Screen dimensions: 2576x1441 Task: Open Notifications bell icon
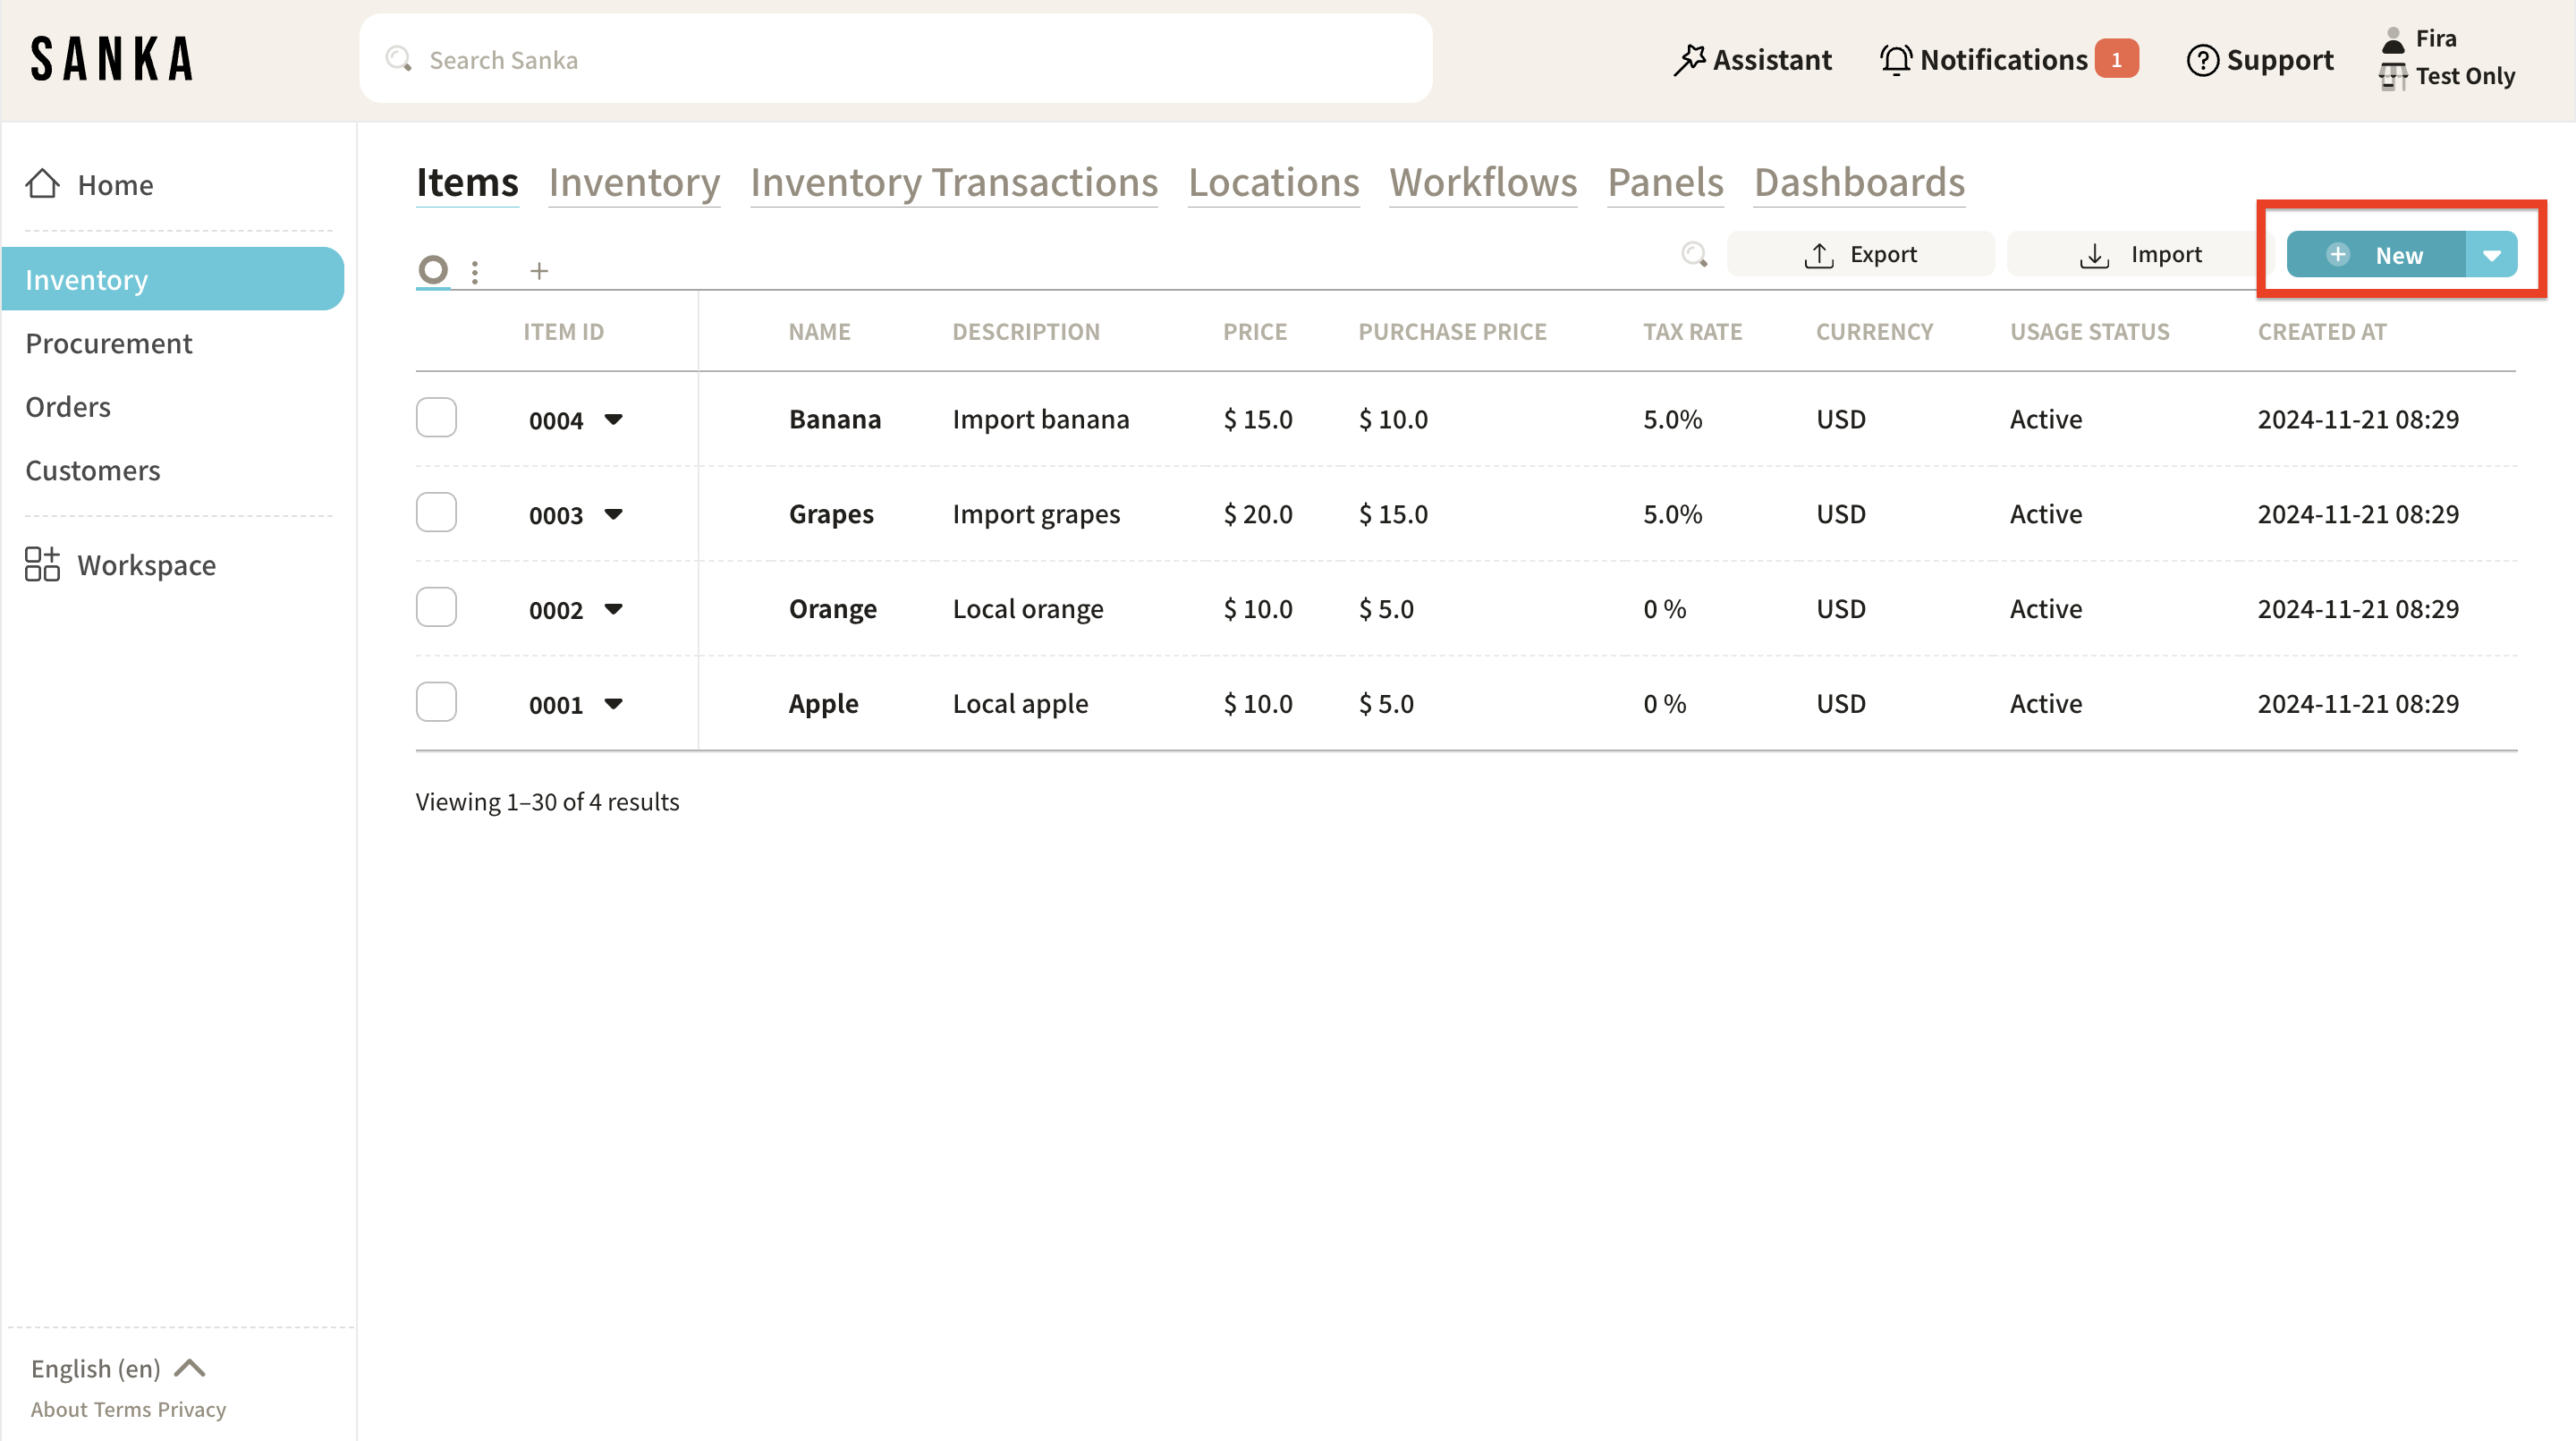click(x=1895, y=60)
